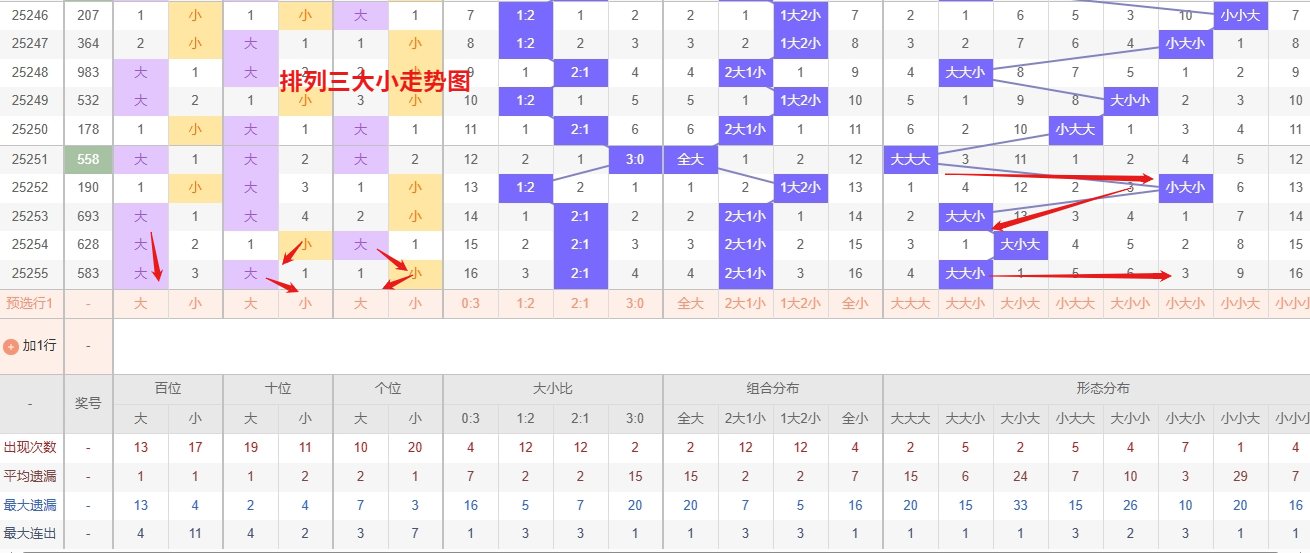1310x553 pixels.
Task: Pick 1:2 ratio in 预选行1 row
Action: pos(525,303)
